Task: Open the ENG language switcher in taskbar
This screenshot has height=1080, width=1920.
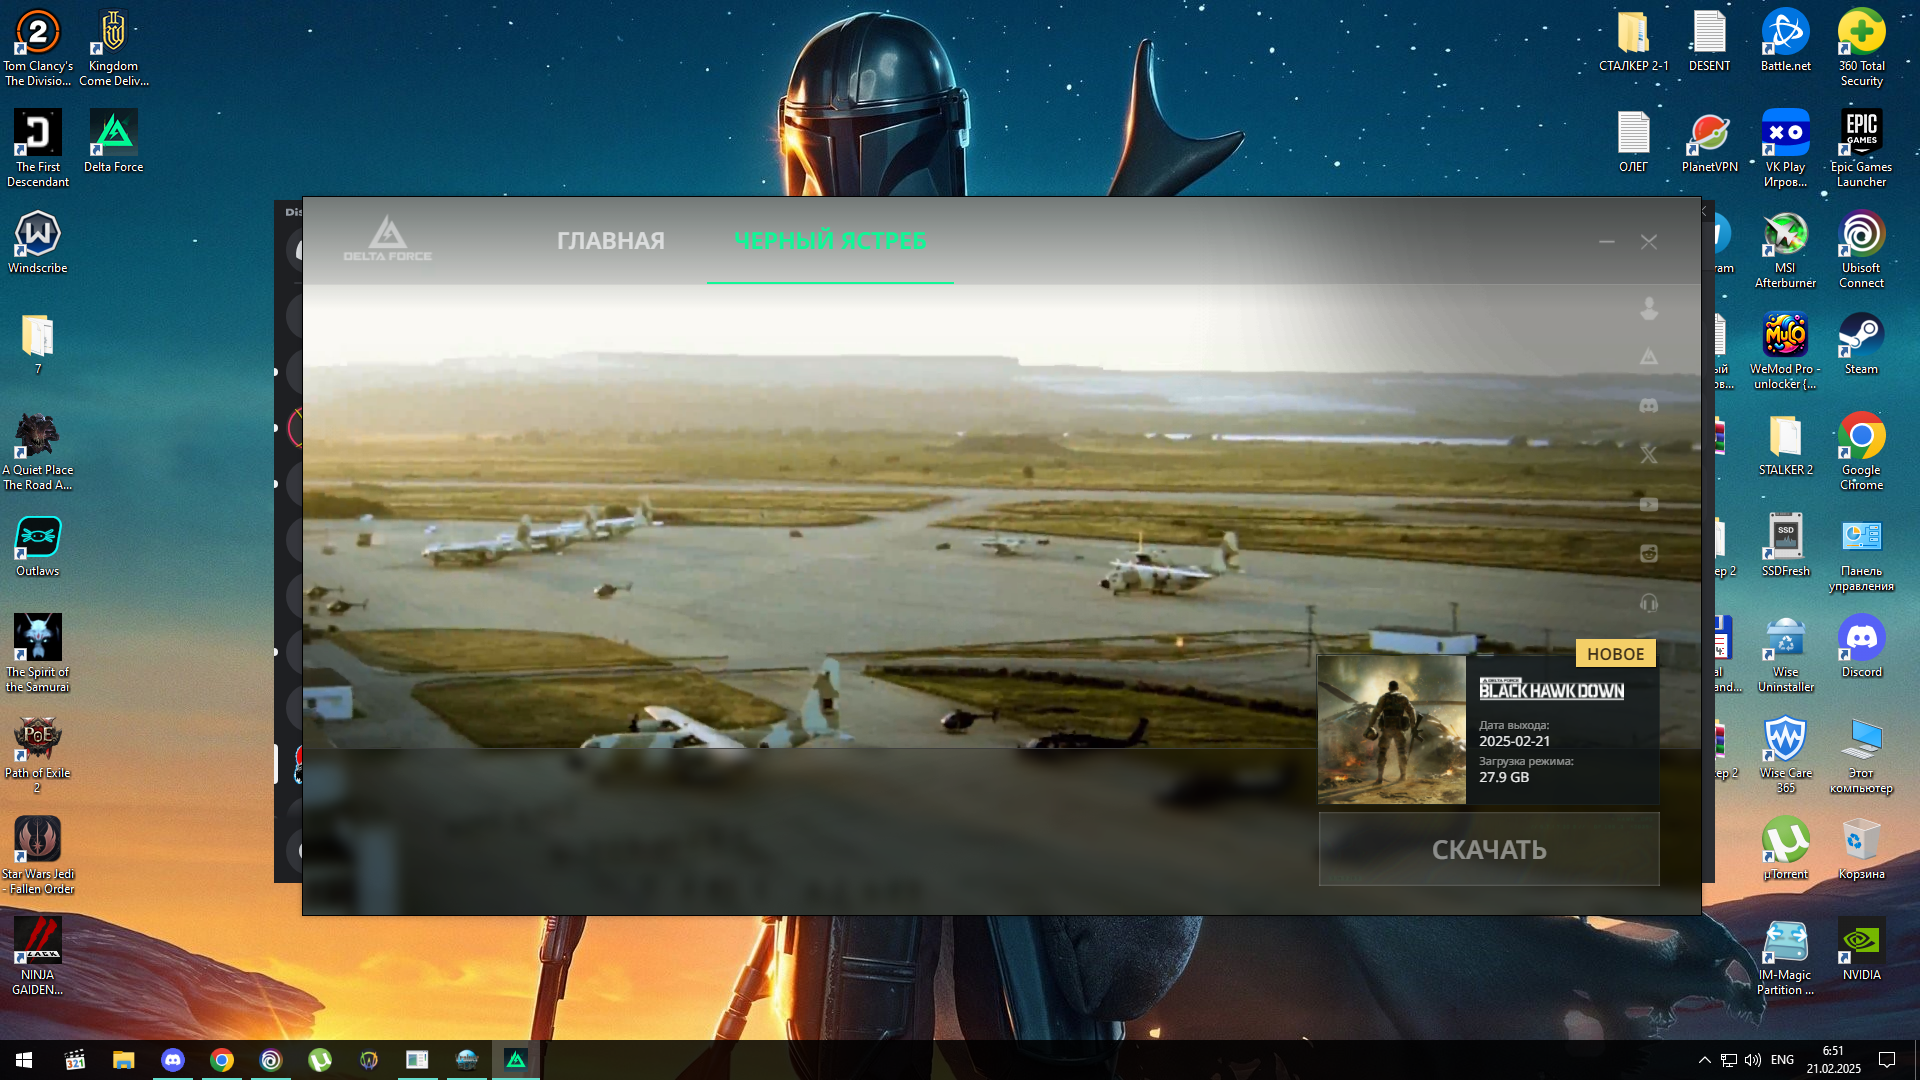Action: (1782, 1060)
